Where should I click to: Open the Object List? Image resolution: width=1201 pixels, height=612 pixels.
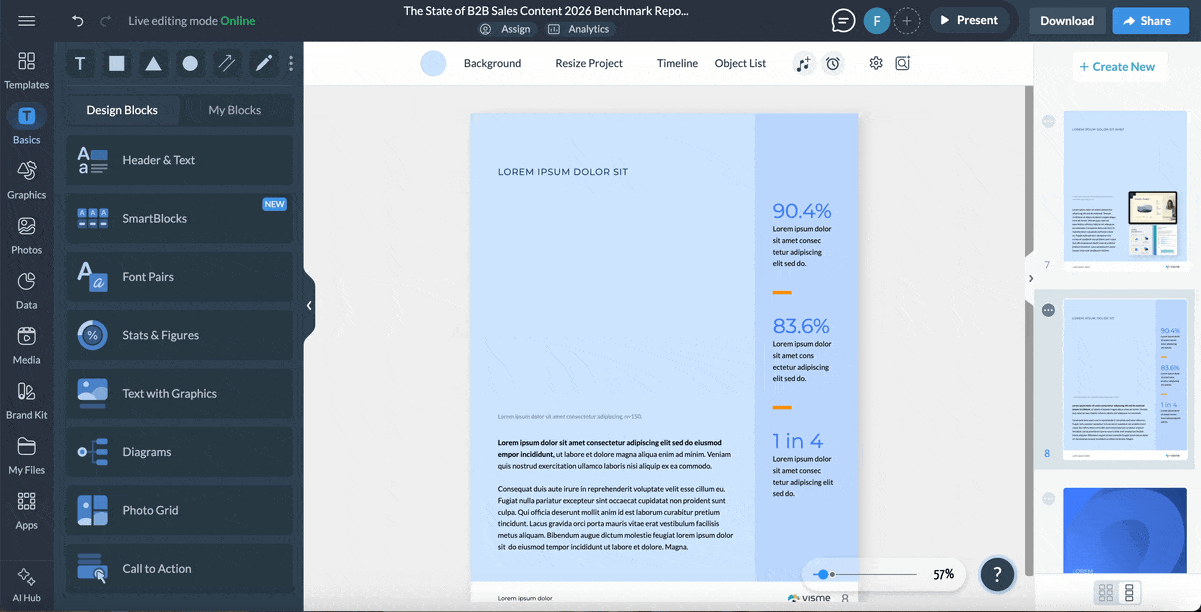pyautogui.click(x=740, y=63)
